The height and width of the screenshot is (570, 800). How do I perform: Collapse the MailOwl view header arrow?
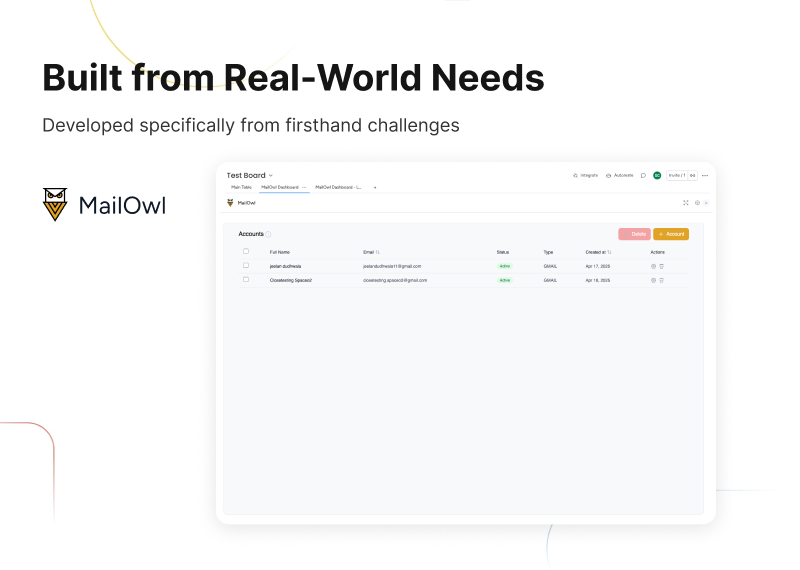point(707,203)
